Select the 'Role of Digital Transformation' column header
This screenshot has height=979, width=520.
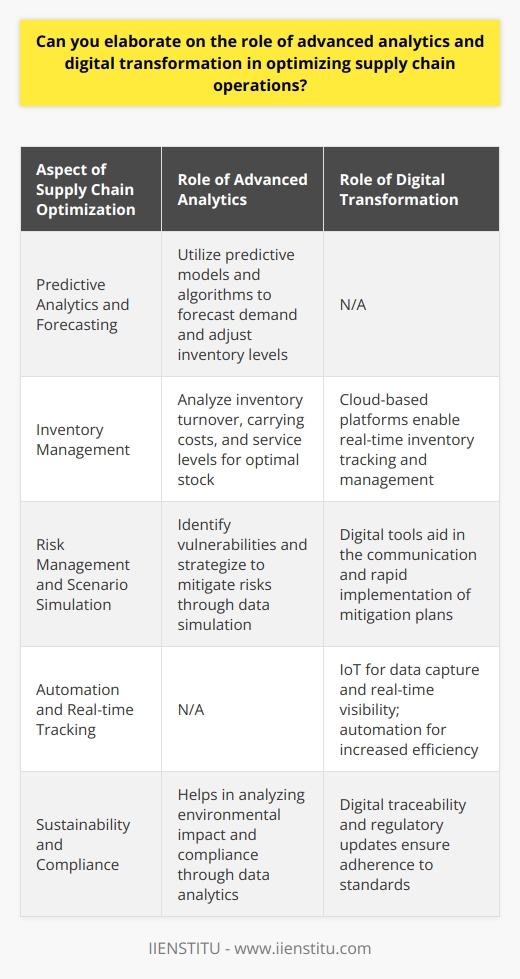pyautogui.click(x=411, y=189)
